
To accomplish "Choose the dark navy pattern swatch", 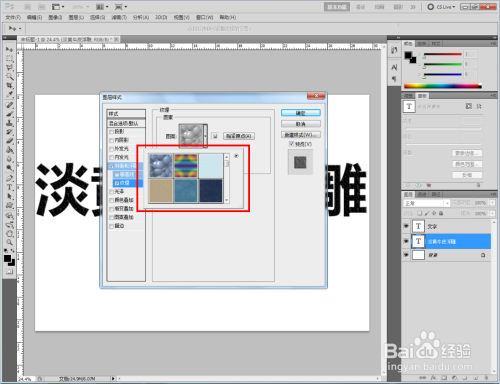I will (211, 191).
